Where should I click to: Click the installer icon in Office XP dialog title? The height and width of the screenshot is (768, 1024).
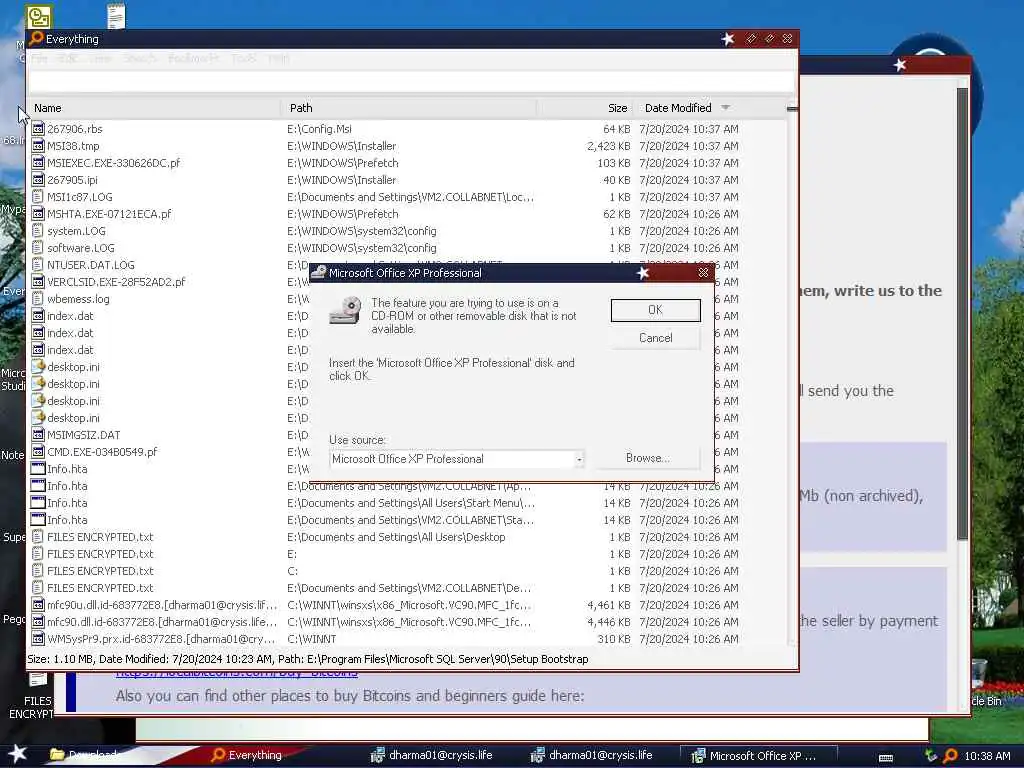(319, 272)
